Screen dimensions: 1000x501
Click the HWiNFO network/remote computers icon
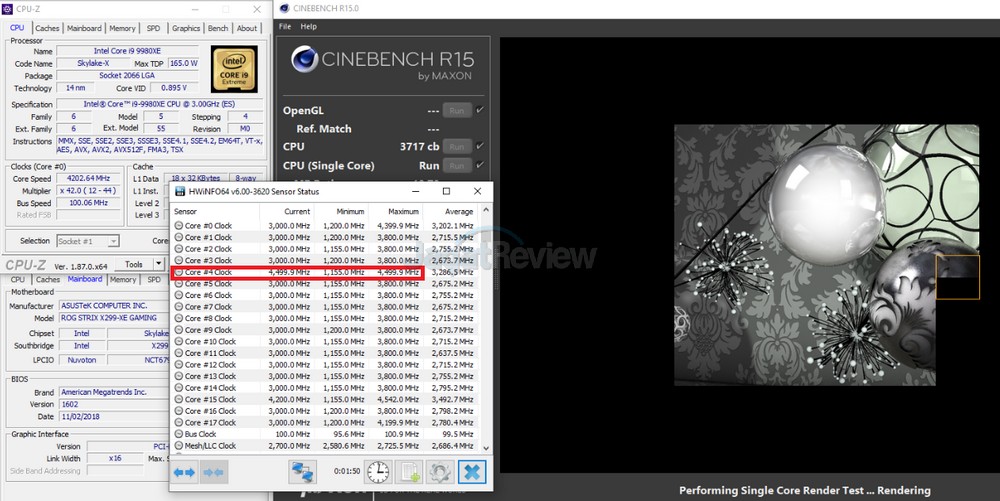[303, 471]
